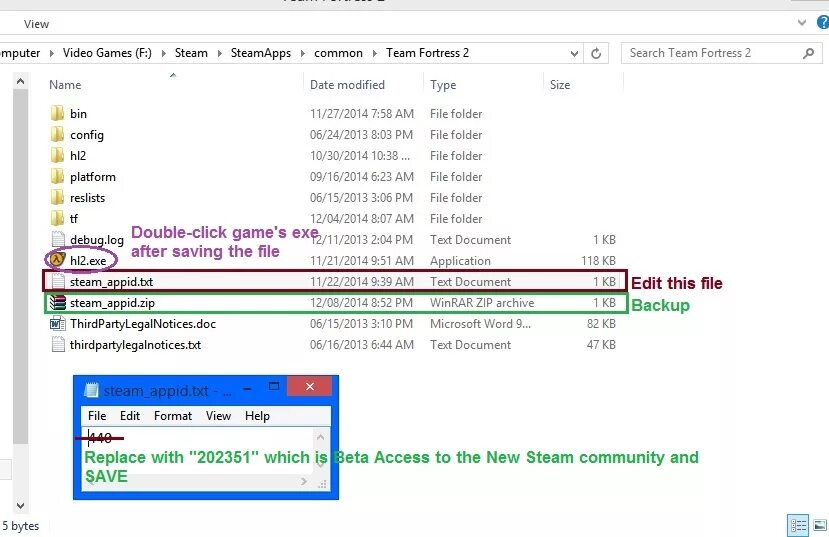Minimize the Notepad window
This screenshot has width=829, height=537.
pos(247,389)
